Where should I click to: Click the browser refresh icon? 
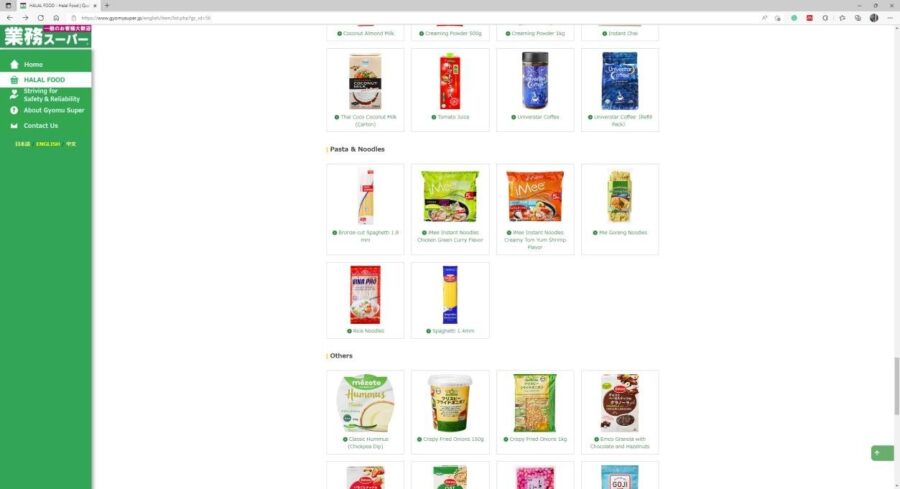pyautogui.click(x=41, y=18)
